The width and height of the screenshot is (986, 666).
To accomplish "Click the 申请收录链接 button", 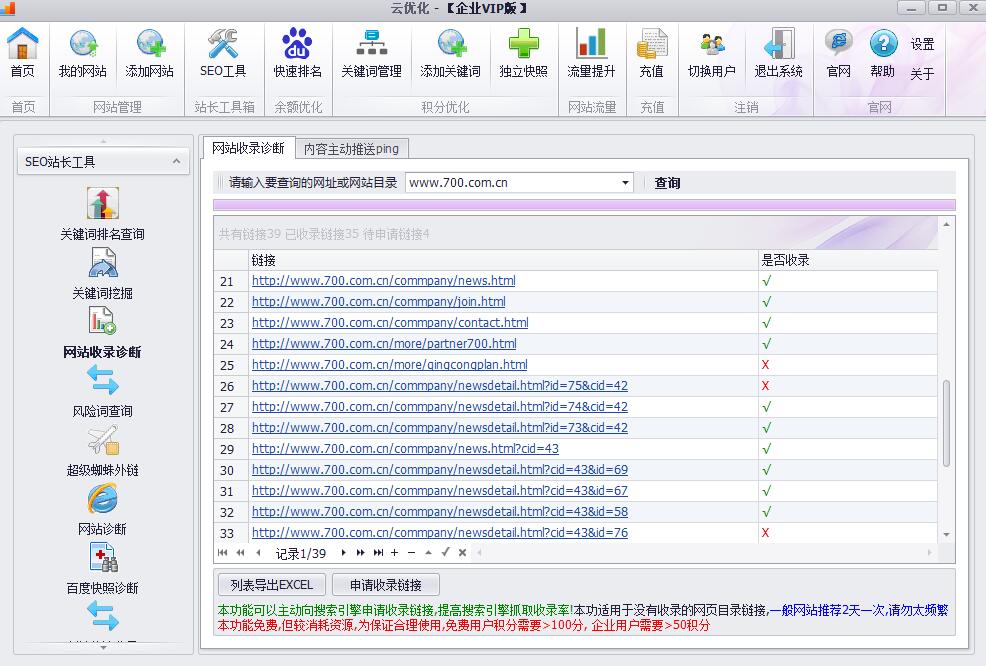I will click(386, 585).
